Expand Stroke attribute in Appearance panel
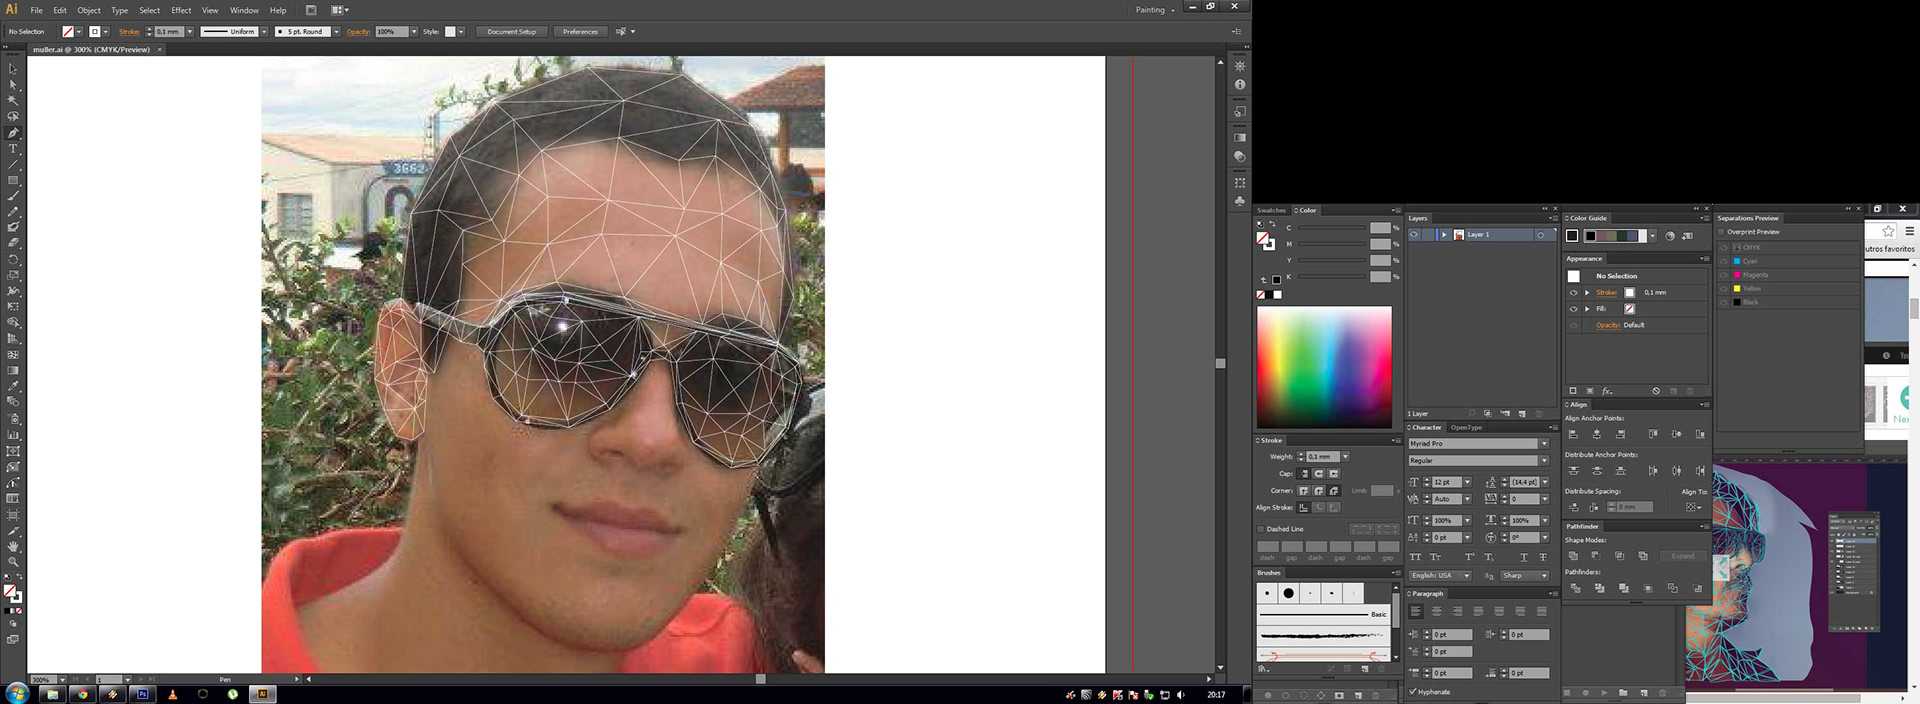 tap(1587, 293)
